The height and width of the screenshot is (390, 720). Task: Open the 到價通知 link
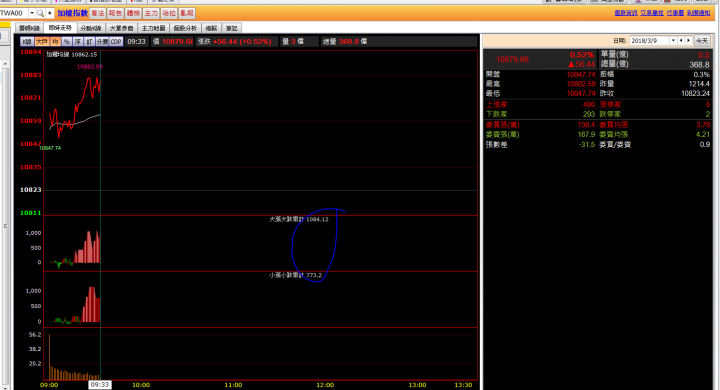click(x=698, y=13)
